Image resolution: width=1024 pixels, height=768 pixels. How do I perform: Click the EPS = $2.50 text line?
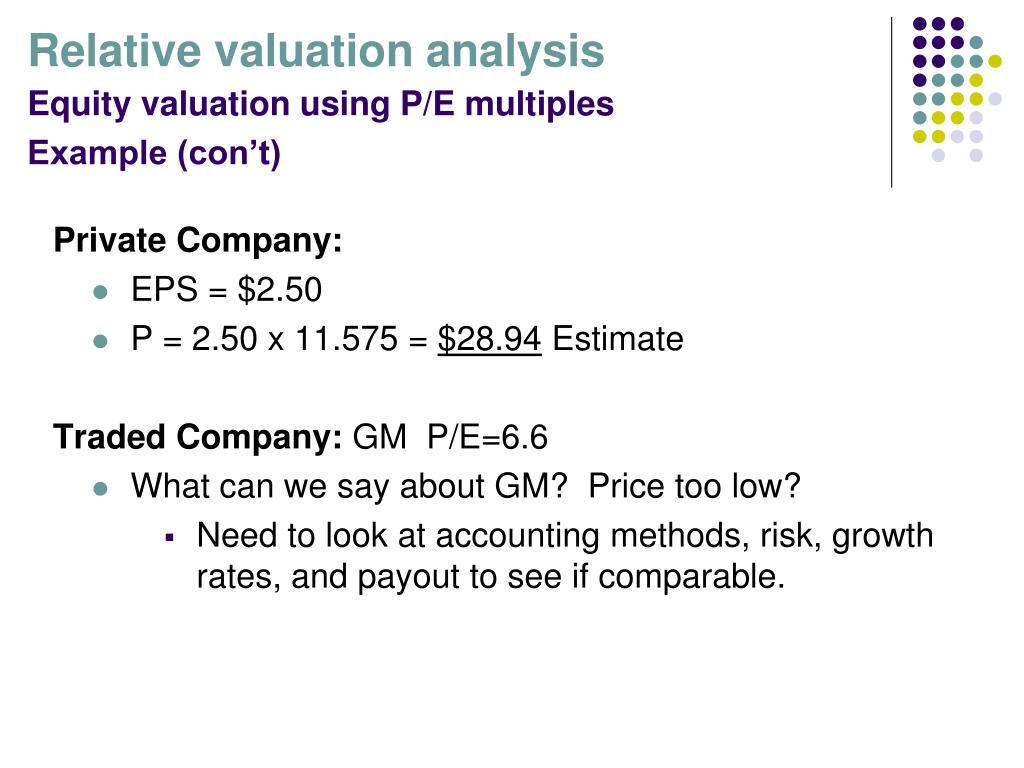click(227, 291)
